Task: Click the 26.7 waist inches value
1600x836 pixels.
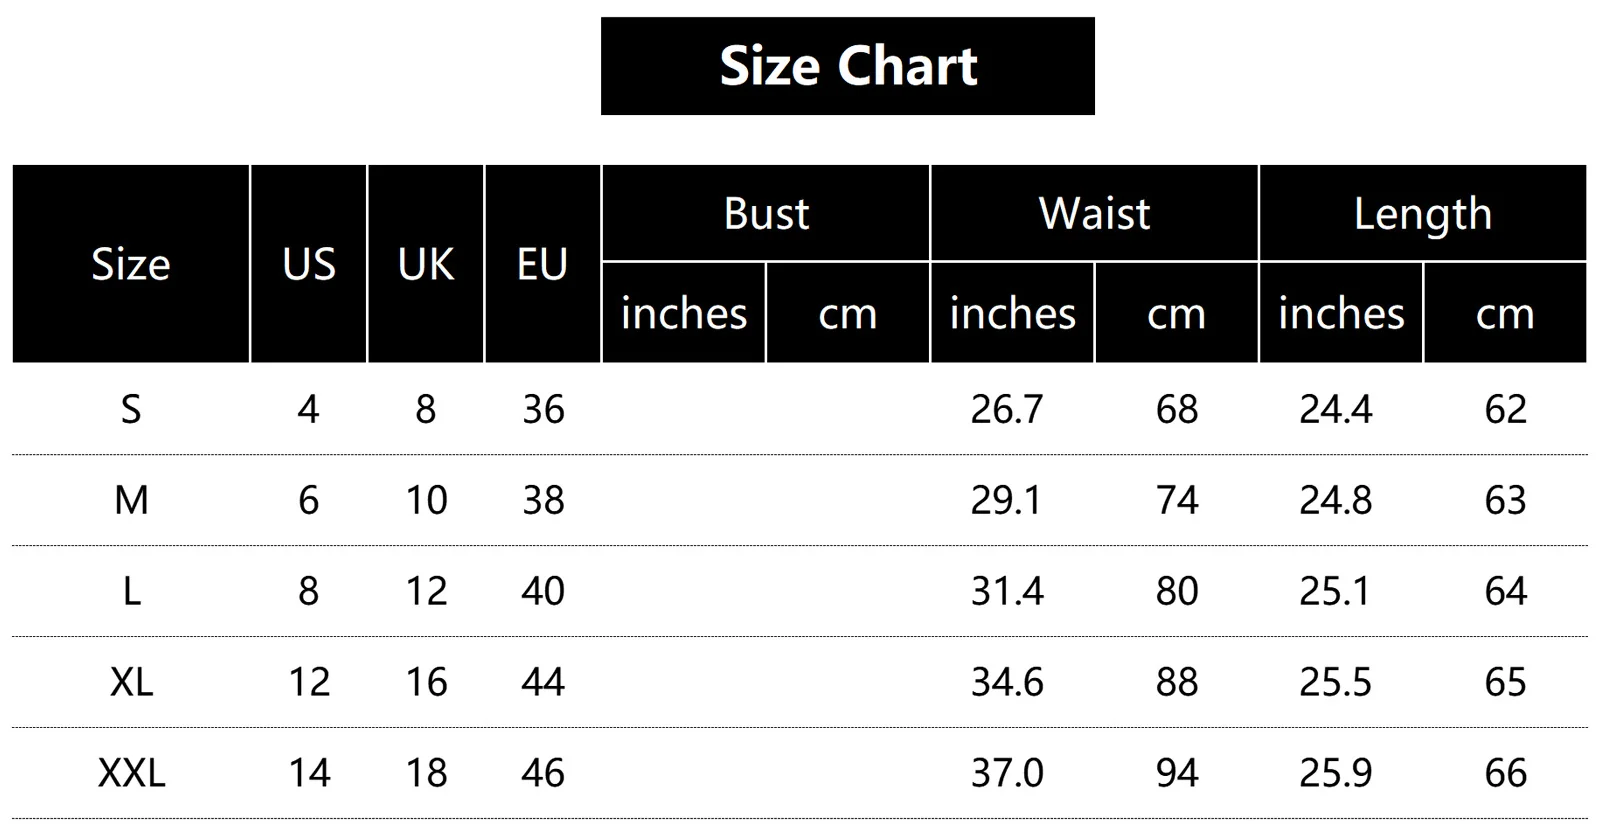Action: click(1006, 409)
